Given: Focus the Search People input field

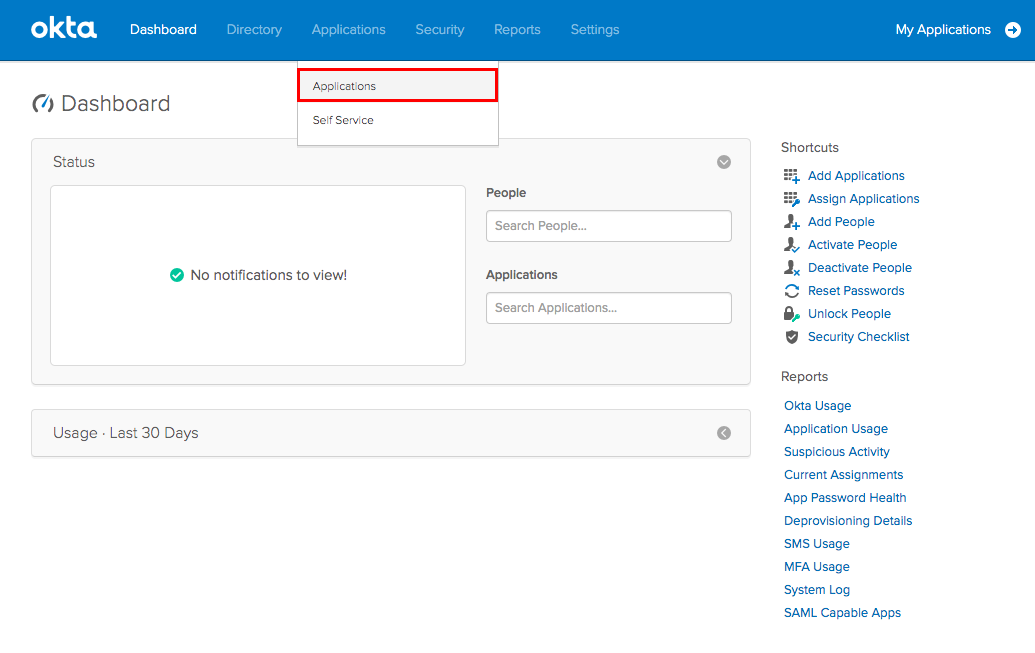Looking at the screenshot, I should pyautogui.click(x=608, y=226).
